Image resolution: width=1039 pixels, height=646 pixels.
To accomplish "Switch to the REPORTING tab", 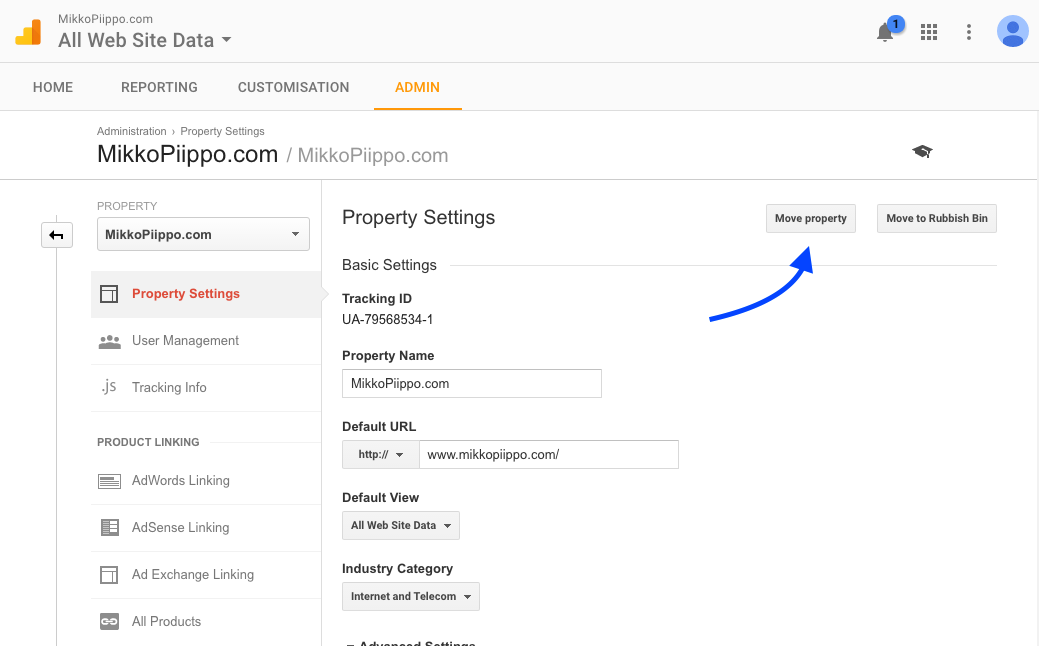I will pos(159,87).
